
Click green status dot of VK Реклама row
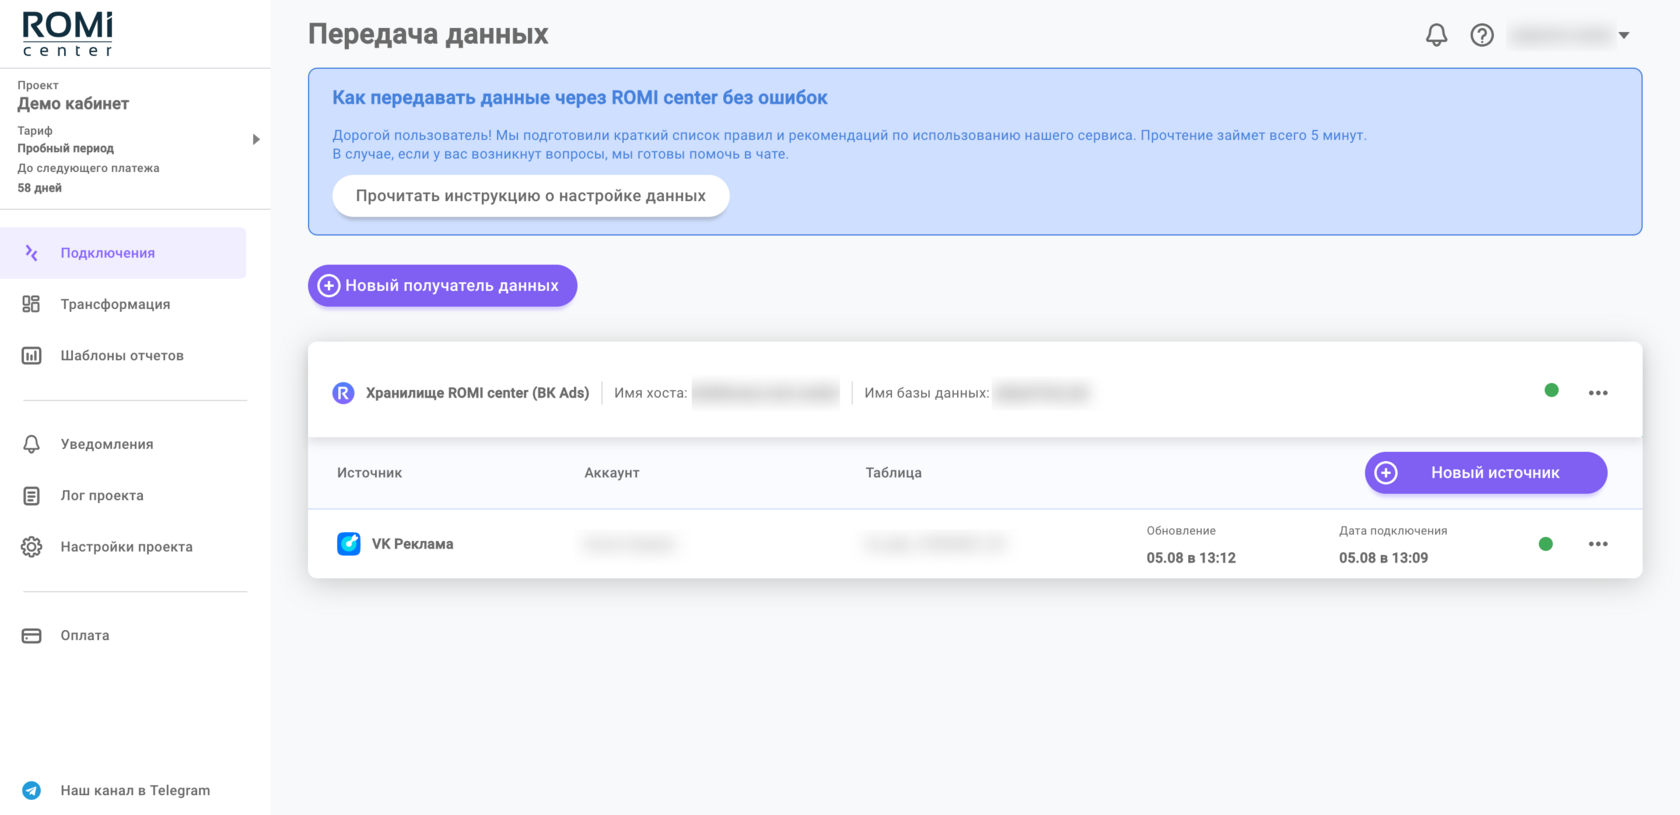(1545, 544)
